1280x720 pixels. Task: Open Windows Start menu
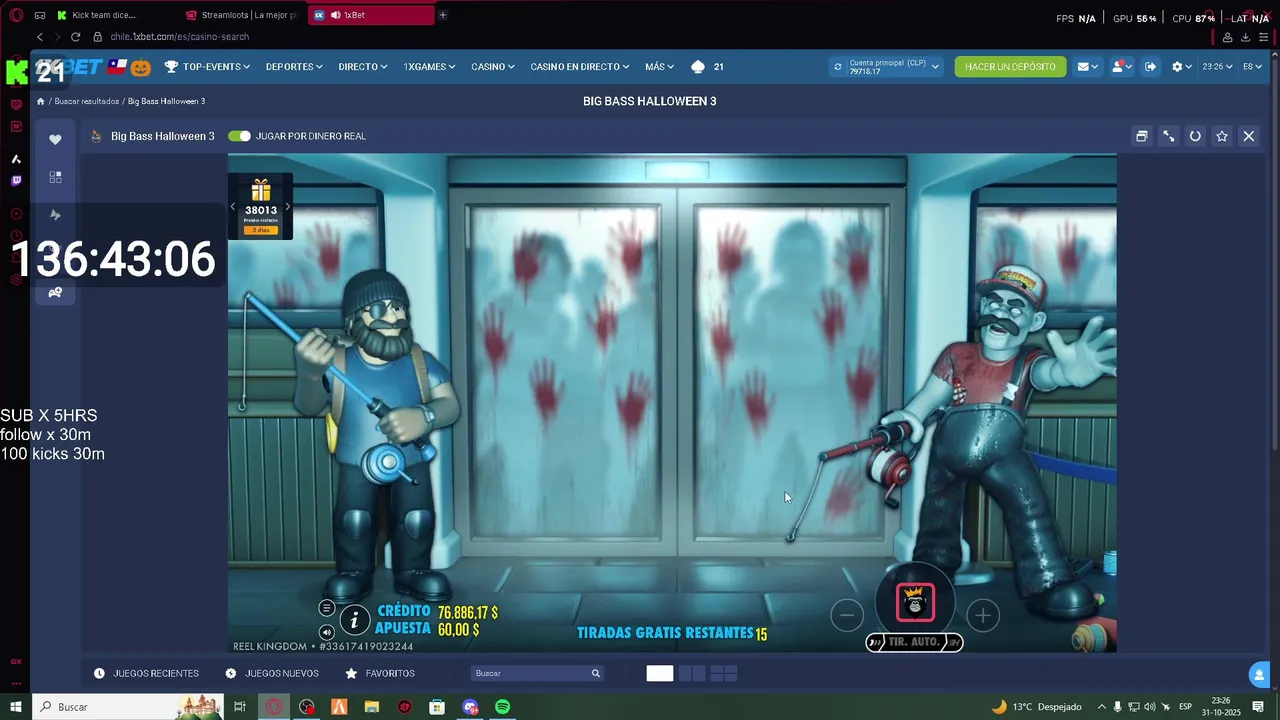(x=15, y=707)
